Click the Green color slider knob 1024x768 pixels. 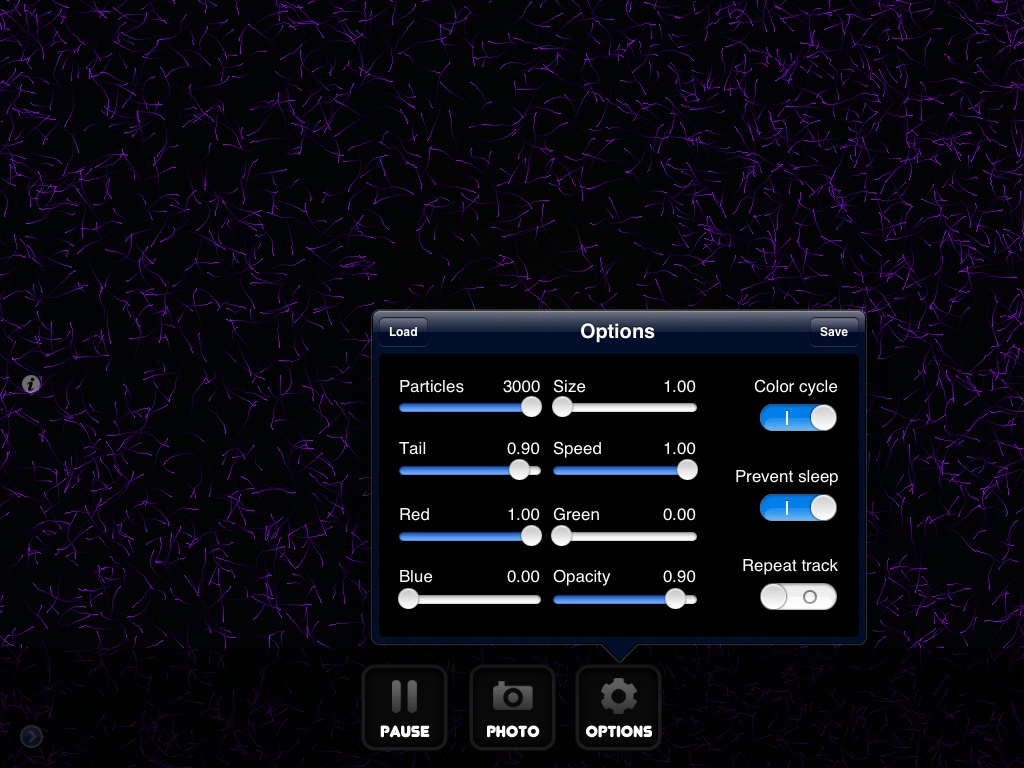(561, 536)
